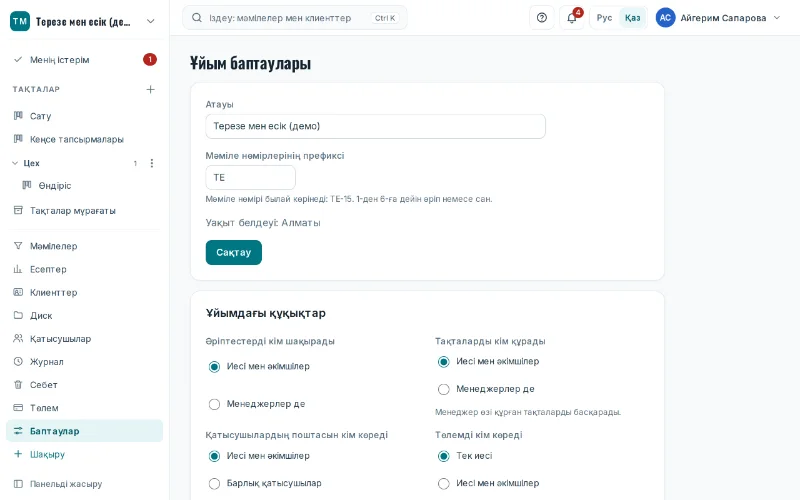The image size is (800, 500).
Task: Switch language to Қаз
Action: tap(633, 18)
